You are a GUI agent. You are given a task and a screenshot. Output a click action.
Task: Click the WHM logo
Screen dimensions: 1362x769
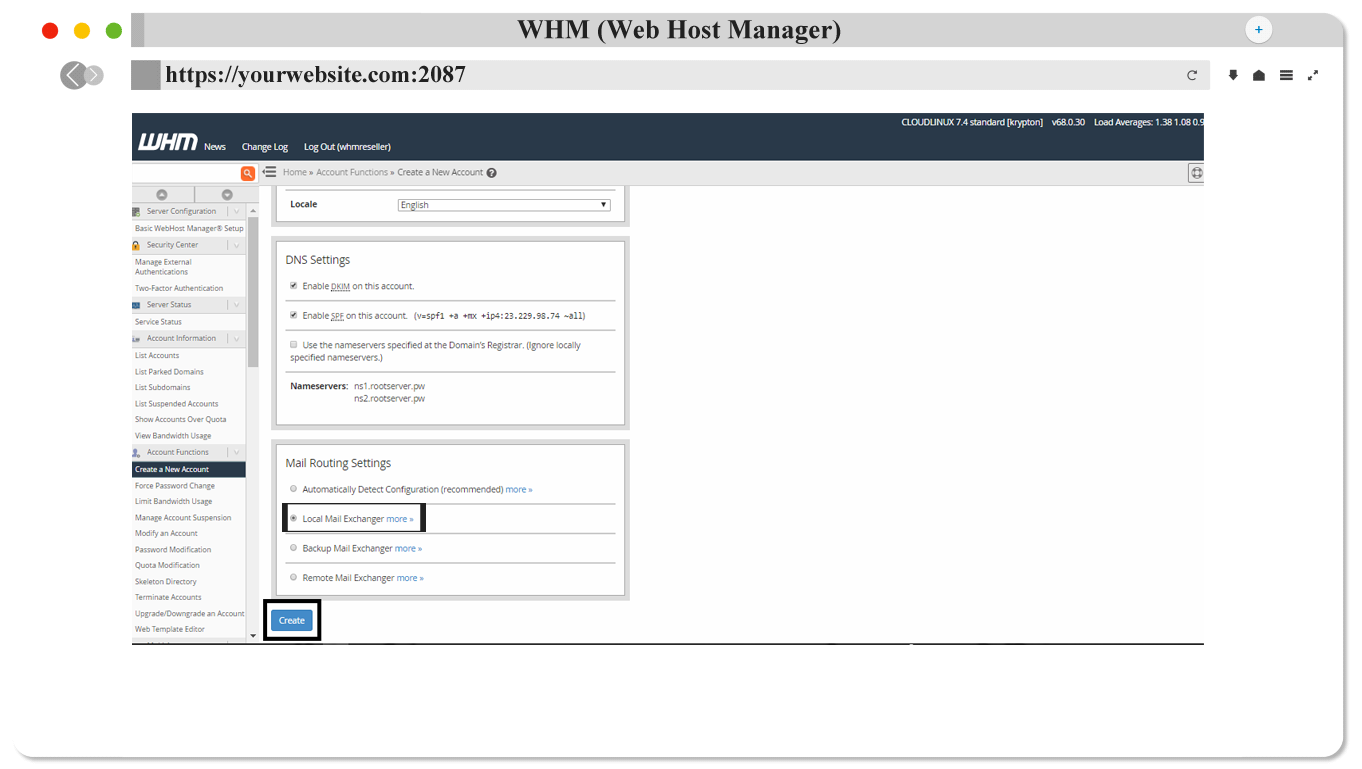(x=167, y=142)
